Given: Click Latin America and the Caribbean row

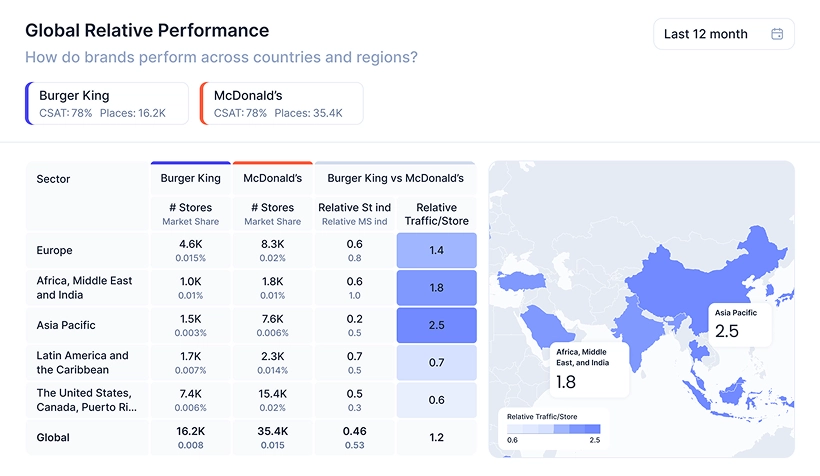Looking at the screenshot, I should [x=82, y=362].
